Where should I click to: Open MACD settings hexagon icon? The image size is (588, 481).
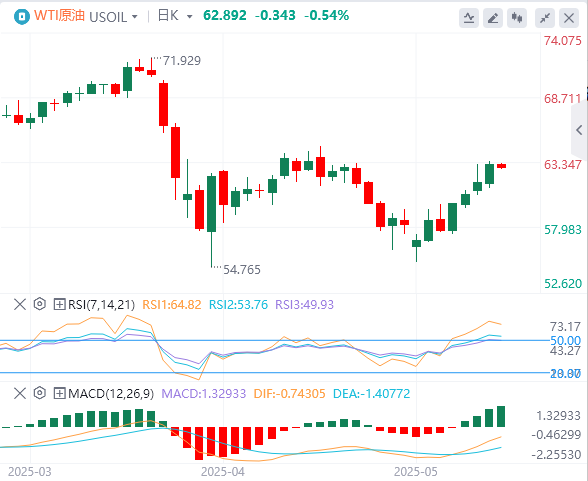coord(39,393)
